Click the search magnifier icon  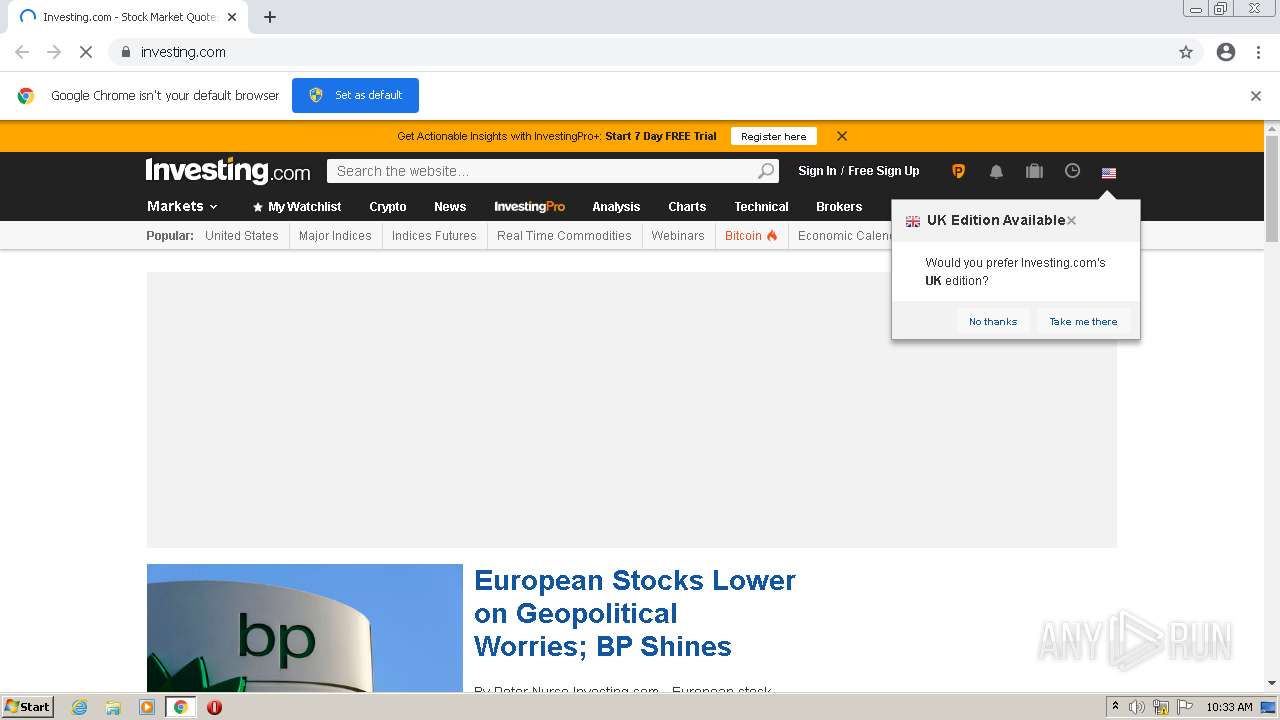click(766, 171)
